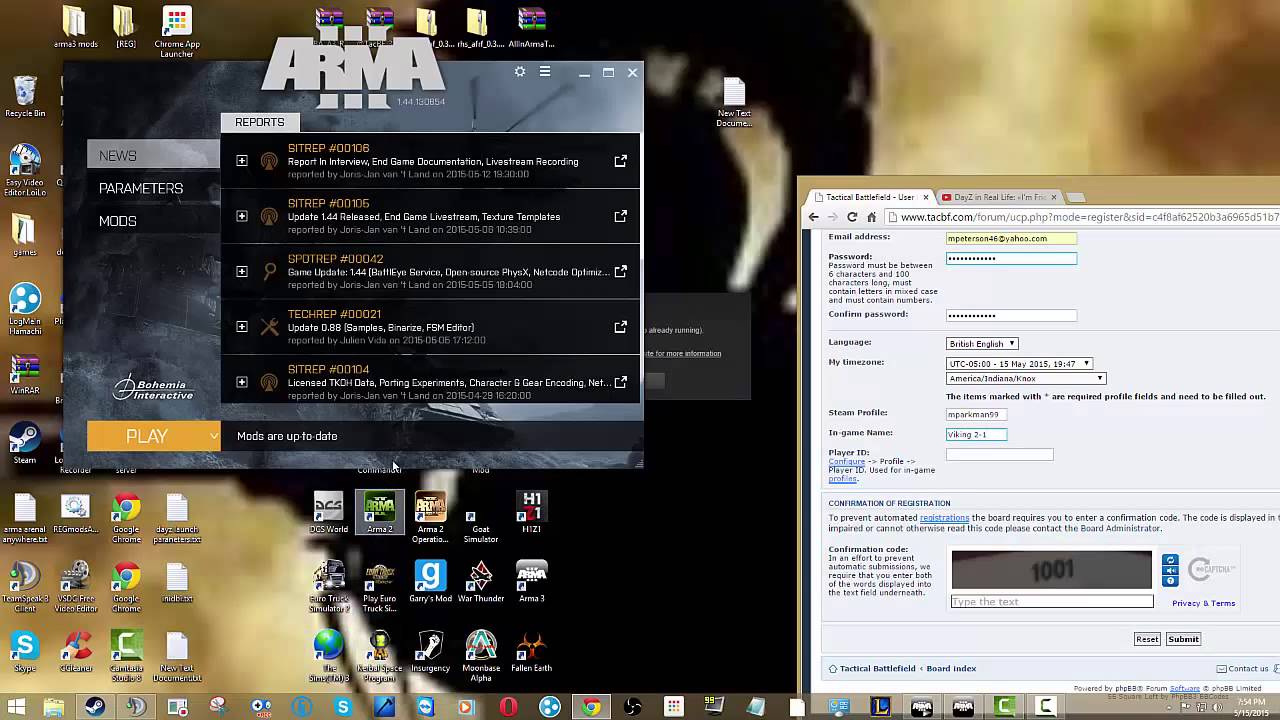Click the empty Player ID field
1280x720 pixels.
tap(999, 454)
